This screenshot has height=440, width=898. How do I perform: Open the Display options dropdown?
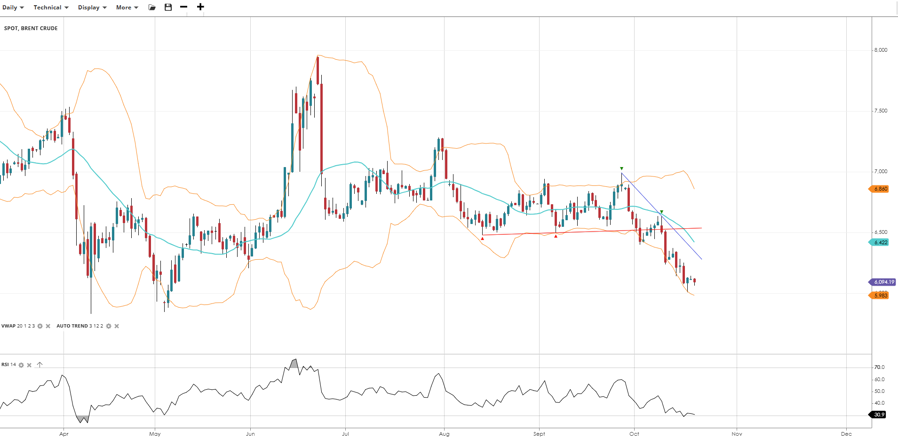point(92,7)
